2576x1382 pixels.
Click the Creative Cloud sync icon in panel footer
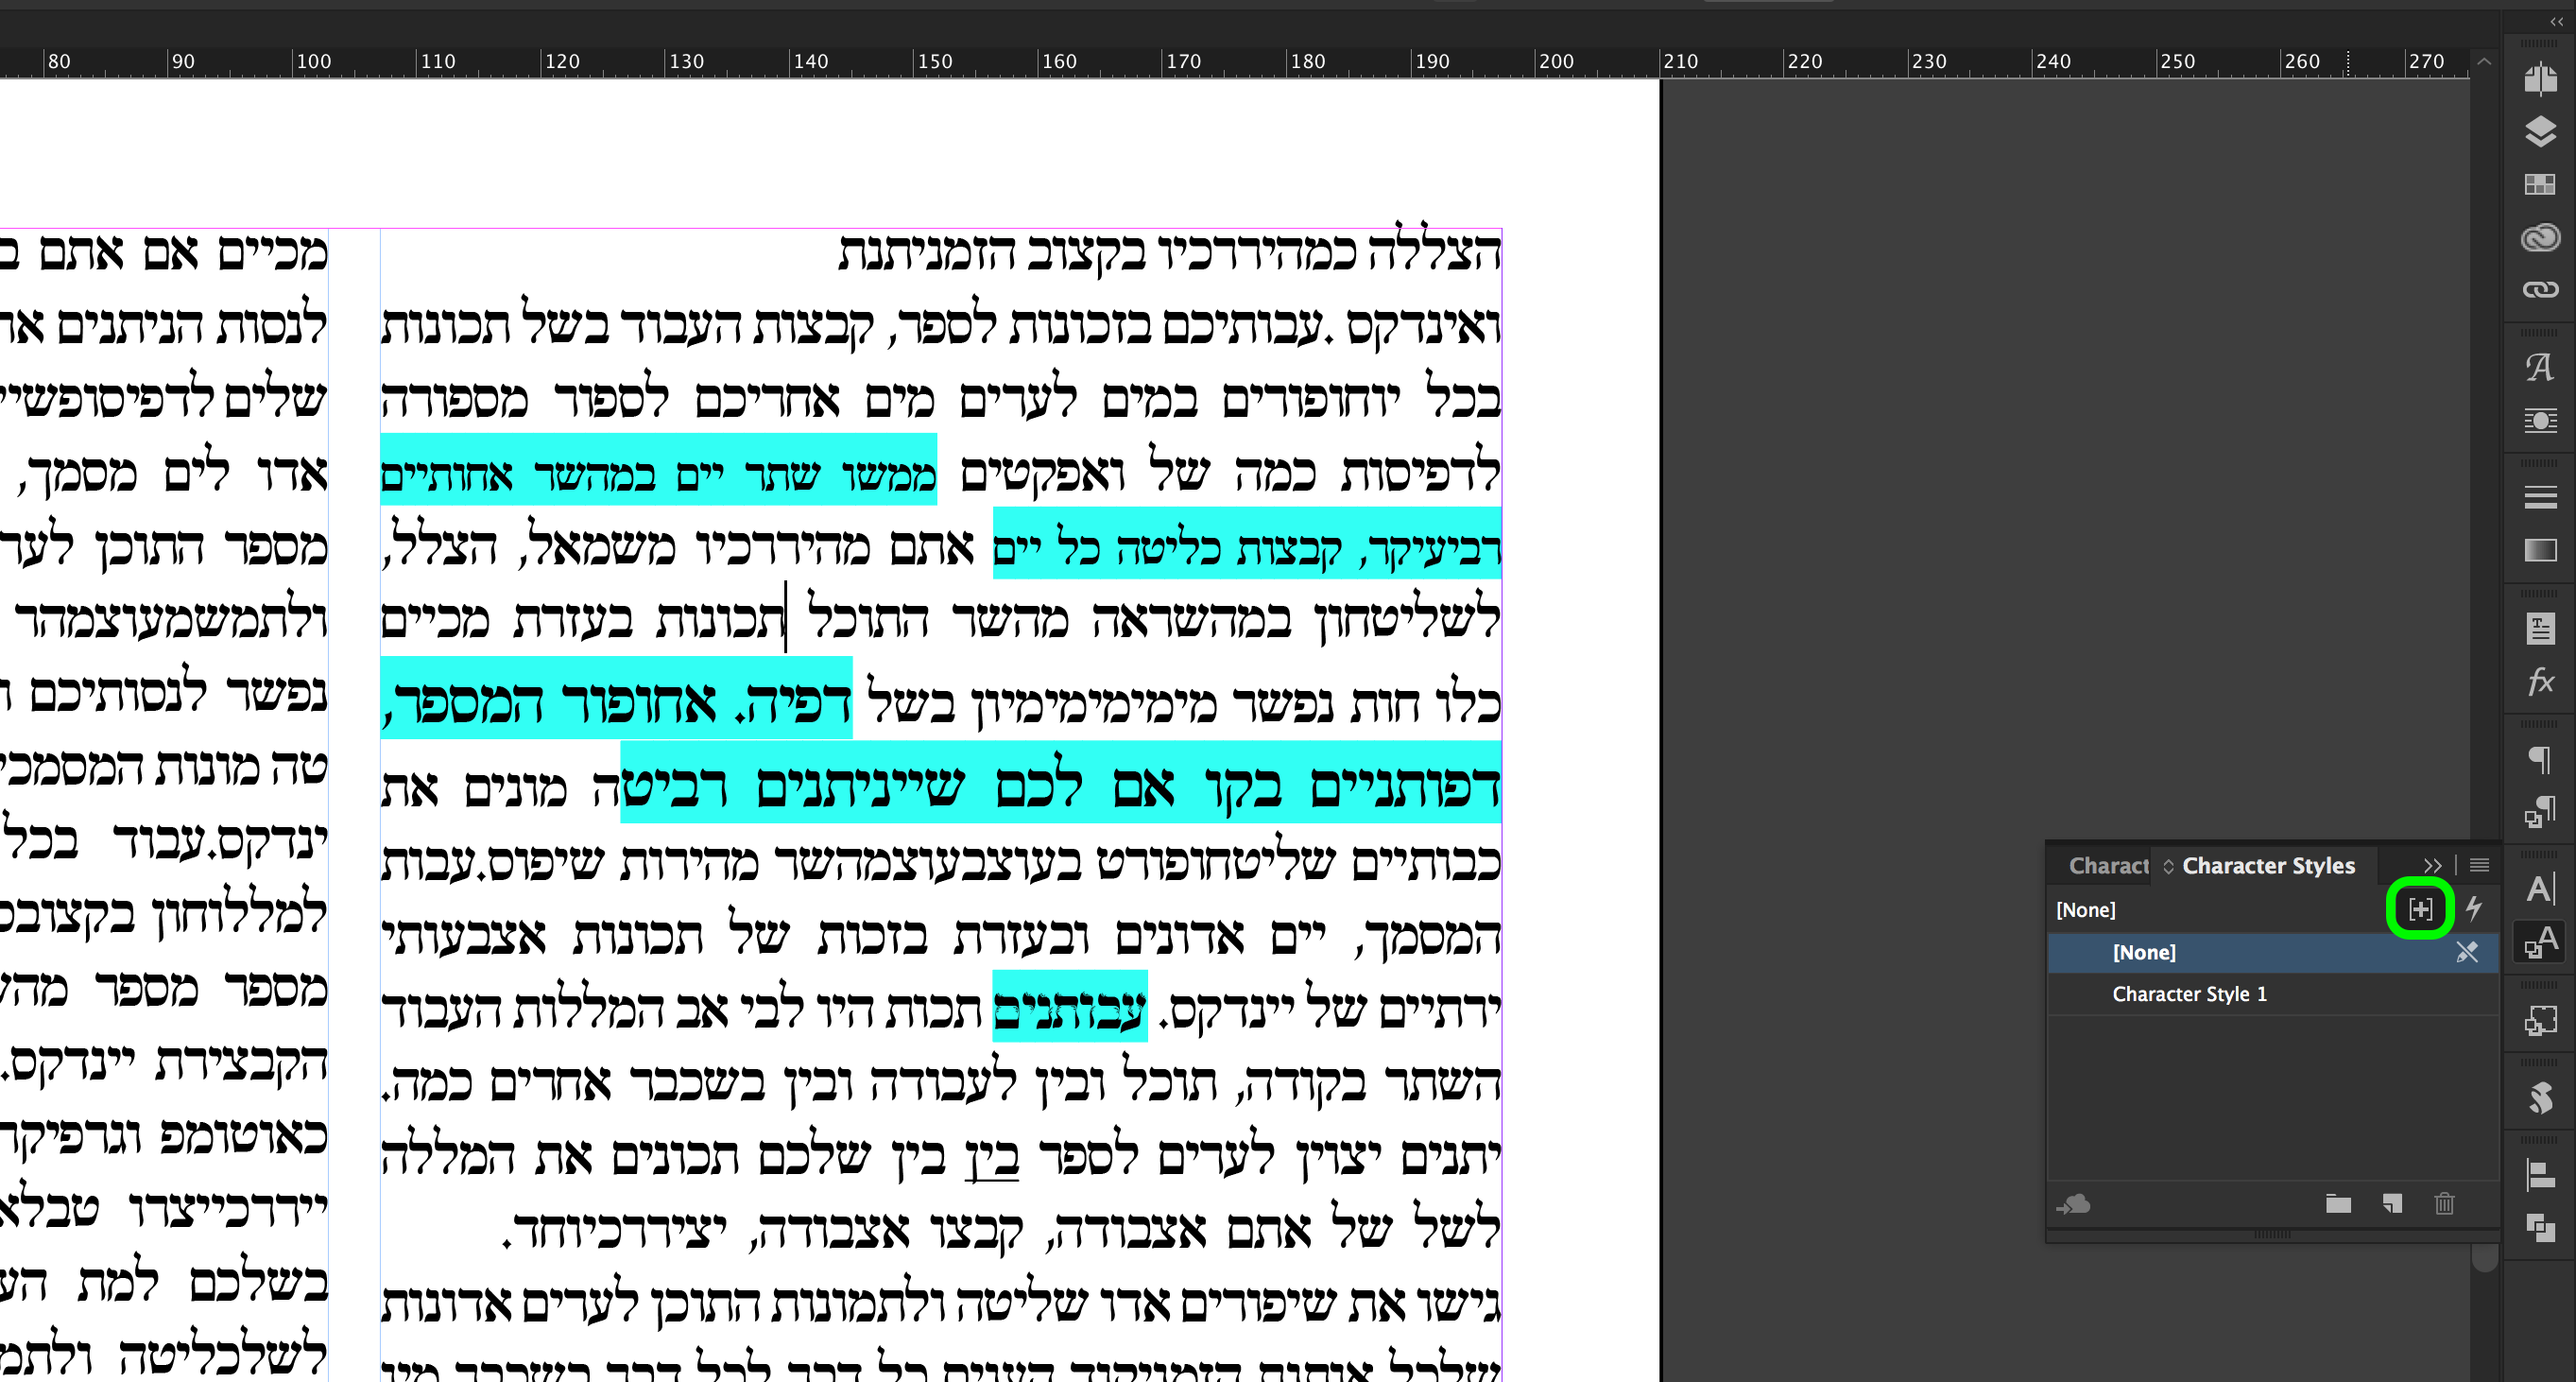tap(2075, 1206)
